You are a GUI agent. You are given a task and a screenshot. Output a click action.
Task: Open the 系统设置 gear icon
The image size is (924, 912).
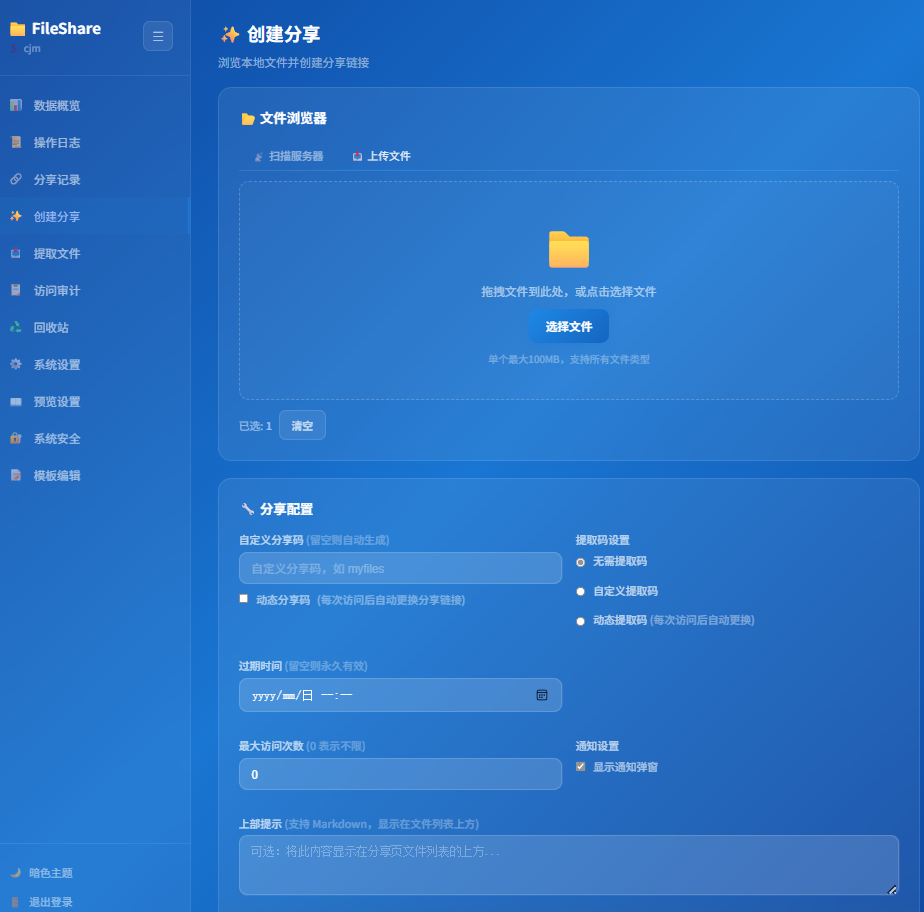[x=16, y=364]
